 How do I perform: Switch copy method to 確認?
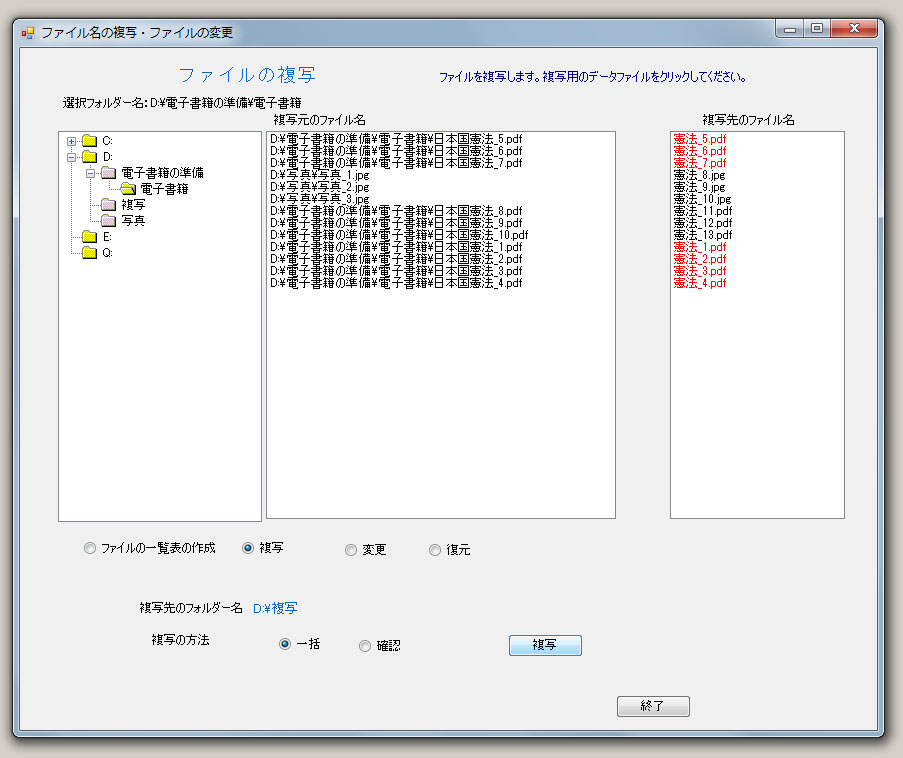365,646
